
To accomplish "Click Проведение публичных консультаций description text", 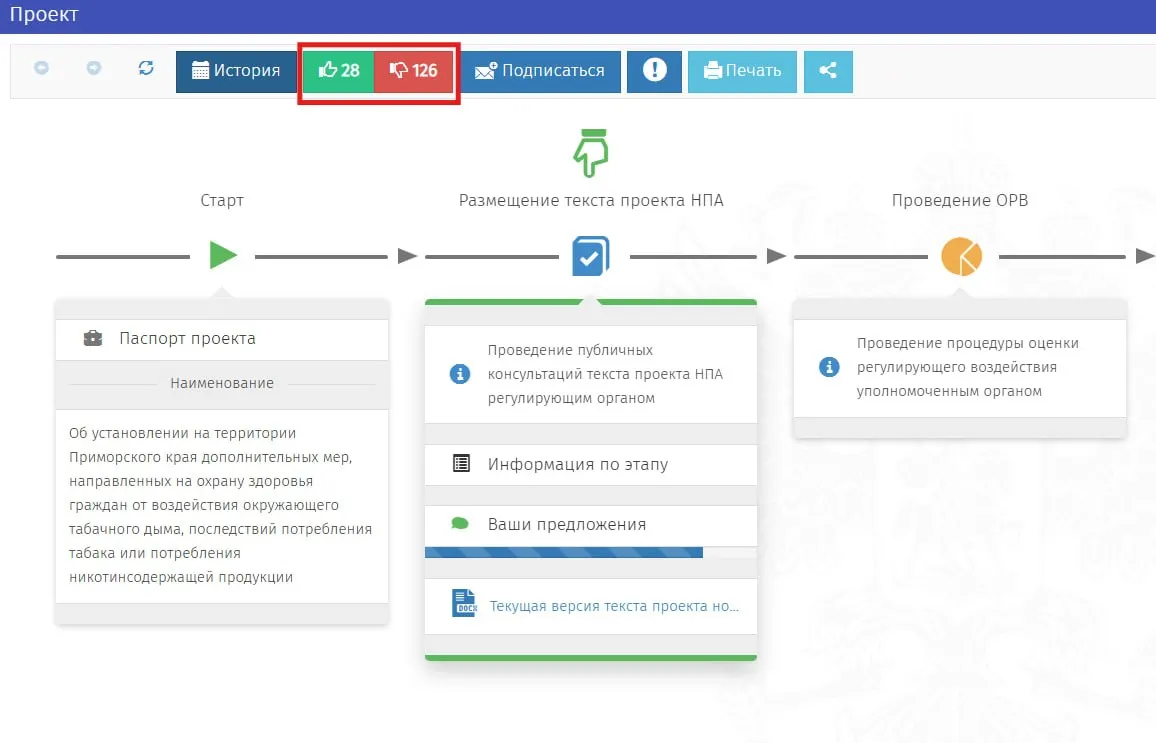I will coord(605,374).
